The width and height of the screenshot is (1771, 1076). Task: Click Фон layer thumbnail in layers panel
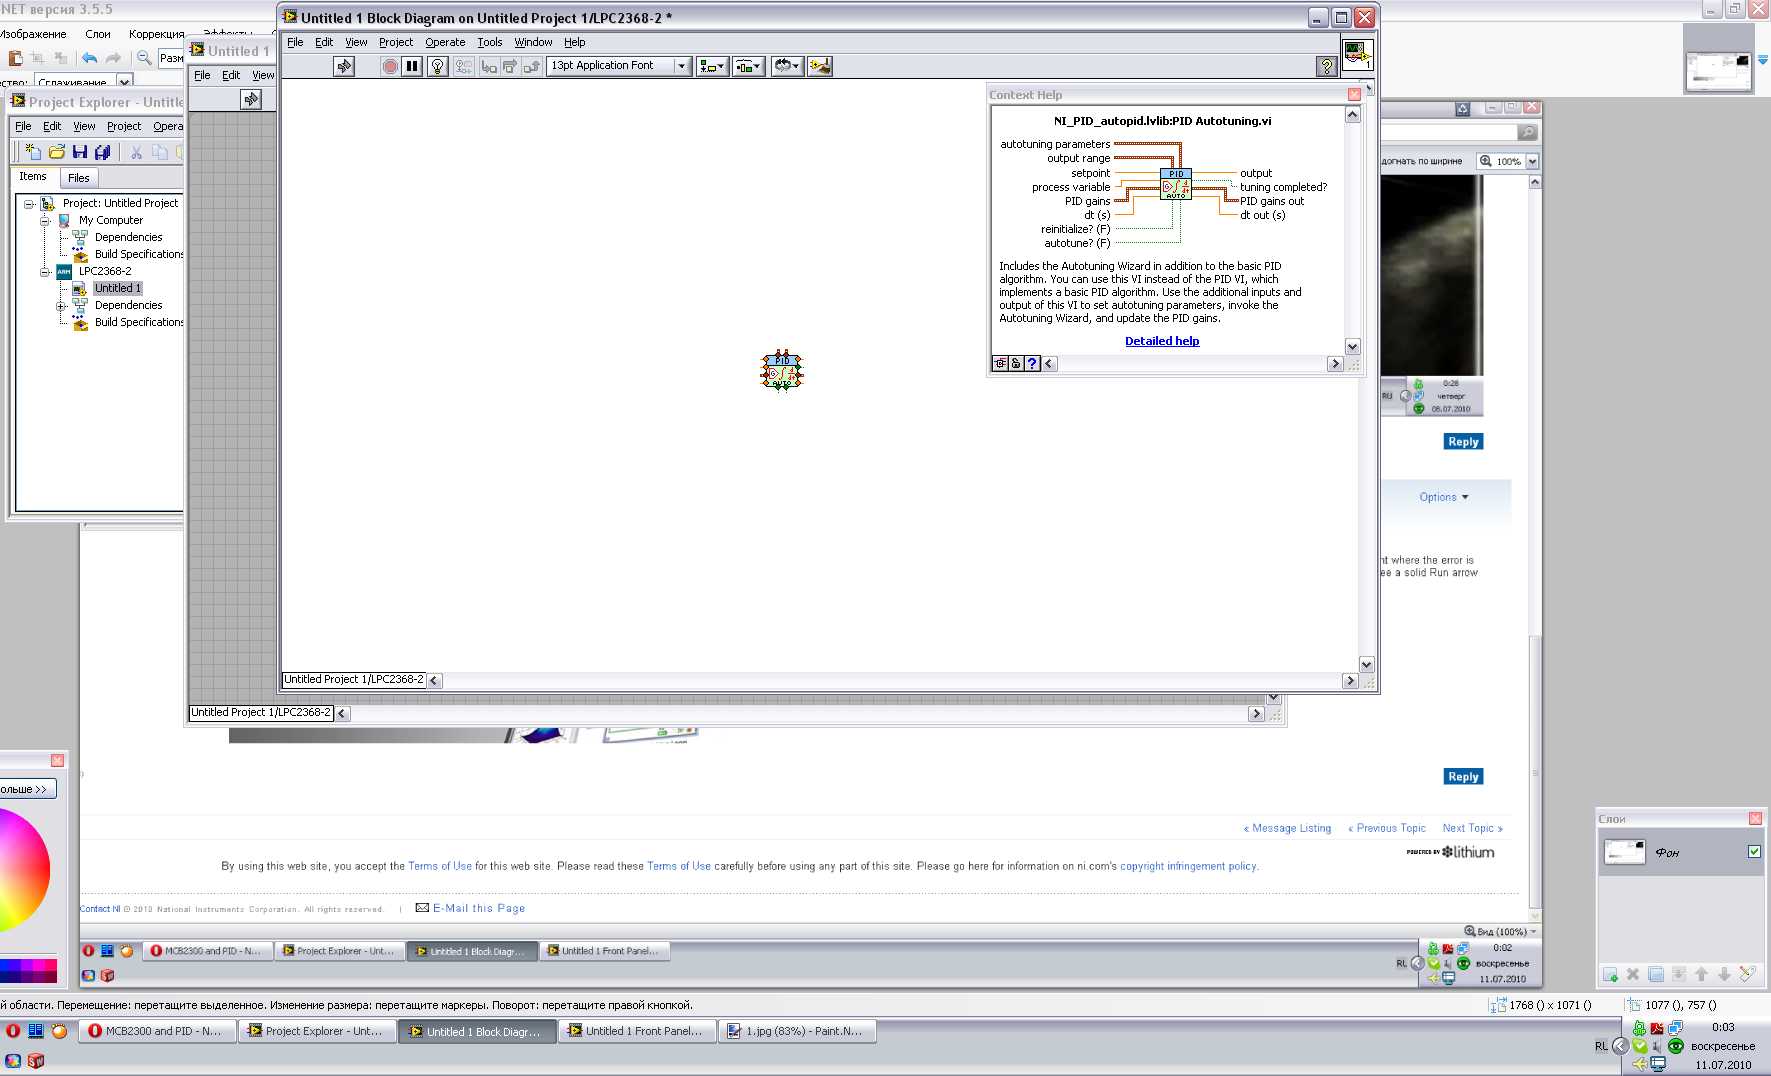(x=1624, y=852)
